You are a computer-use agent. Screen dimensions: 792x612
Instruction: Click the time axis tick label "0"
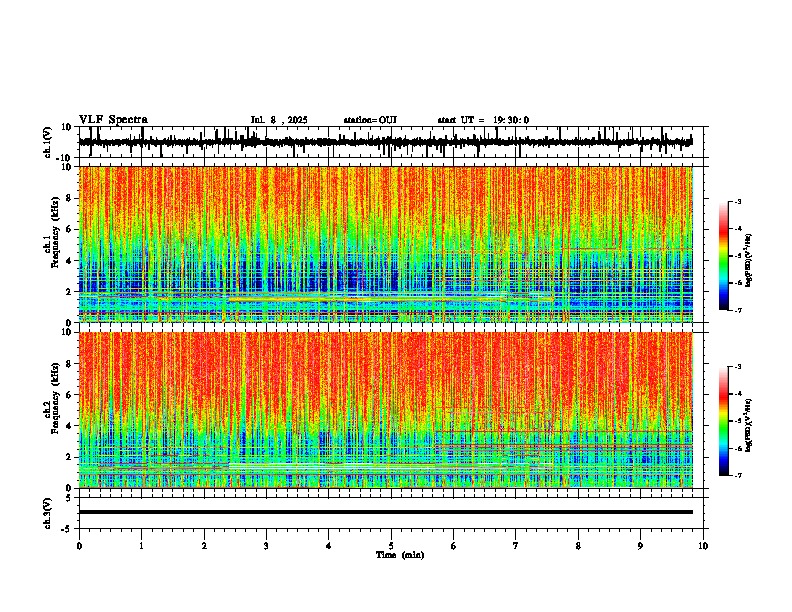[x=79, y=546]
